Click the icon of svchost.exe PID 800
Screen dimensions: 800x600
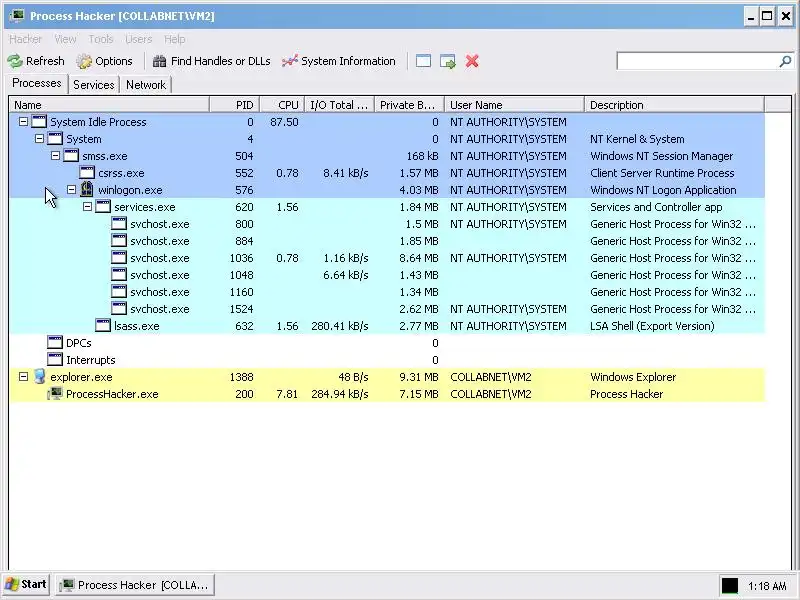119,224
